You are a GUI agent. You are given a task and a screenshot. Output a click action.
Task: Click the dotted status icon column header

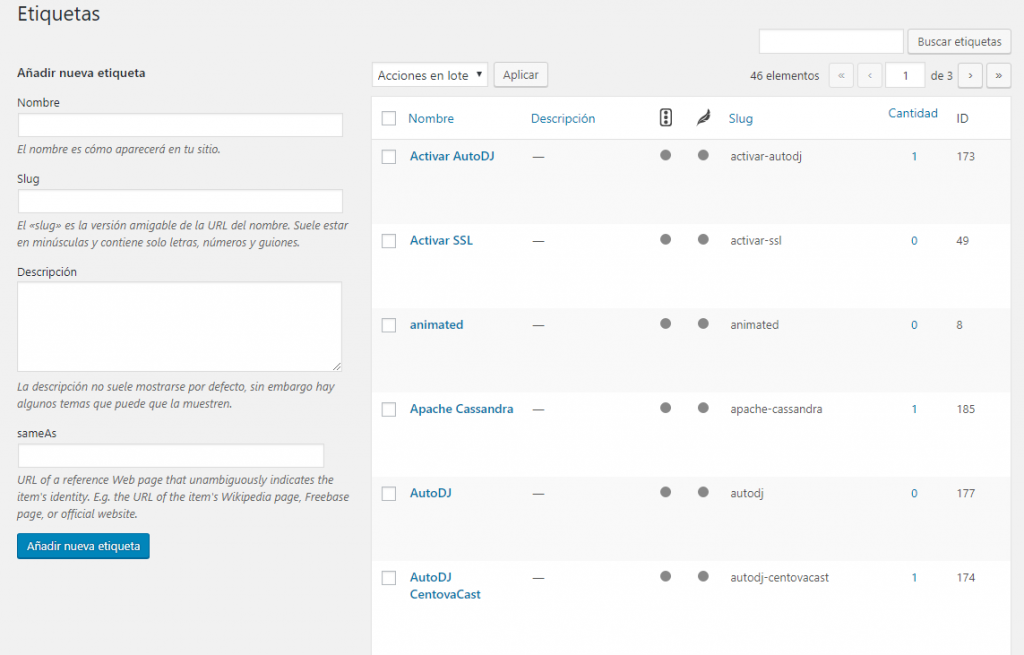click(666, 117)
